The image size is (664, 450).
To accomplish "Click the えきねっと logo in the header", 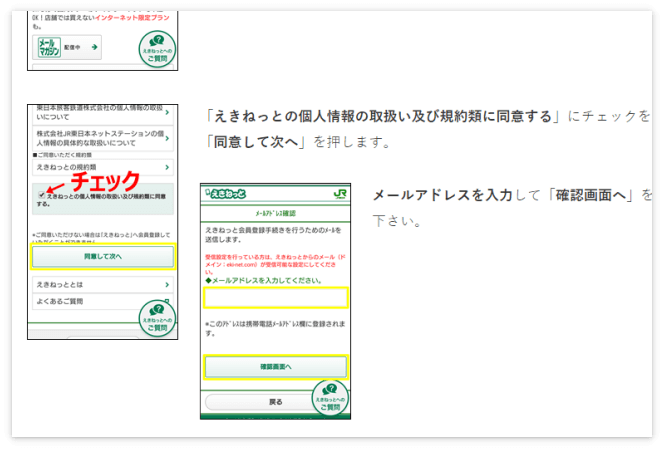I will 226,194.
